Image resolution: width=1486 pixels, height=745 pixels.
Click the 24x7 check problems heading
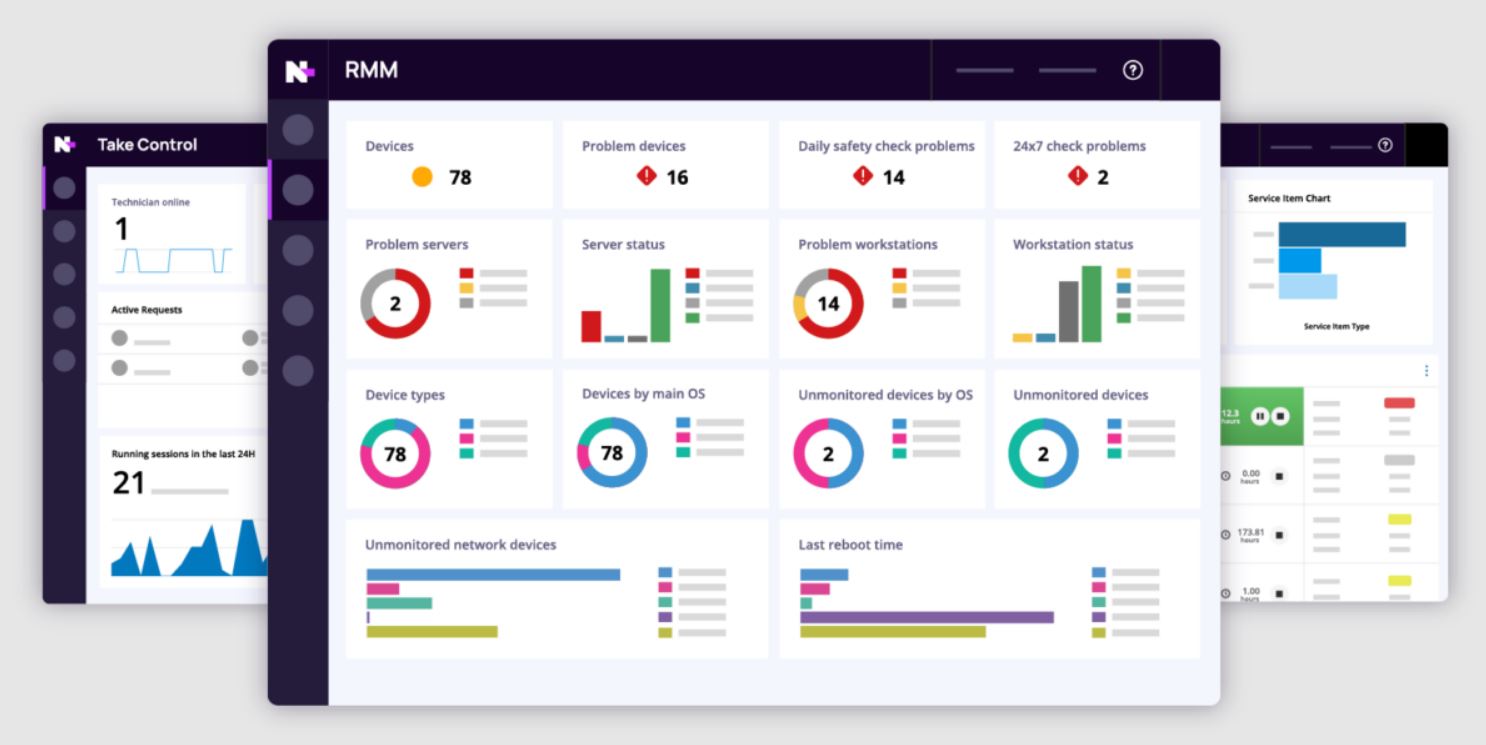pyautogui.click(x=1079, y=146)
